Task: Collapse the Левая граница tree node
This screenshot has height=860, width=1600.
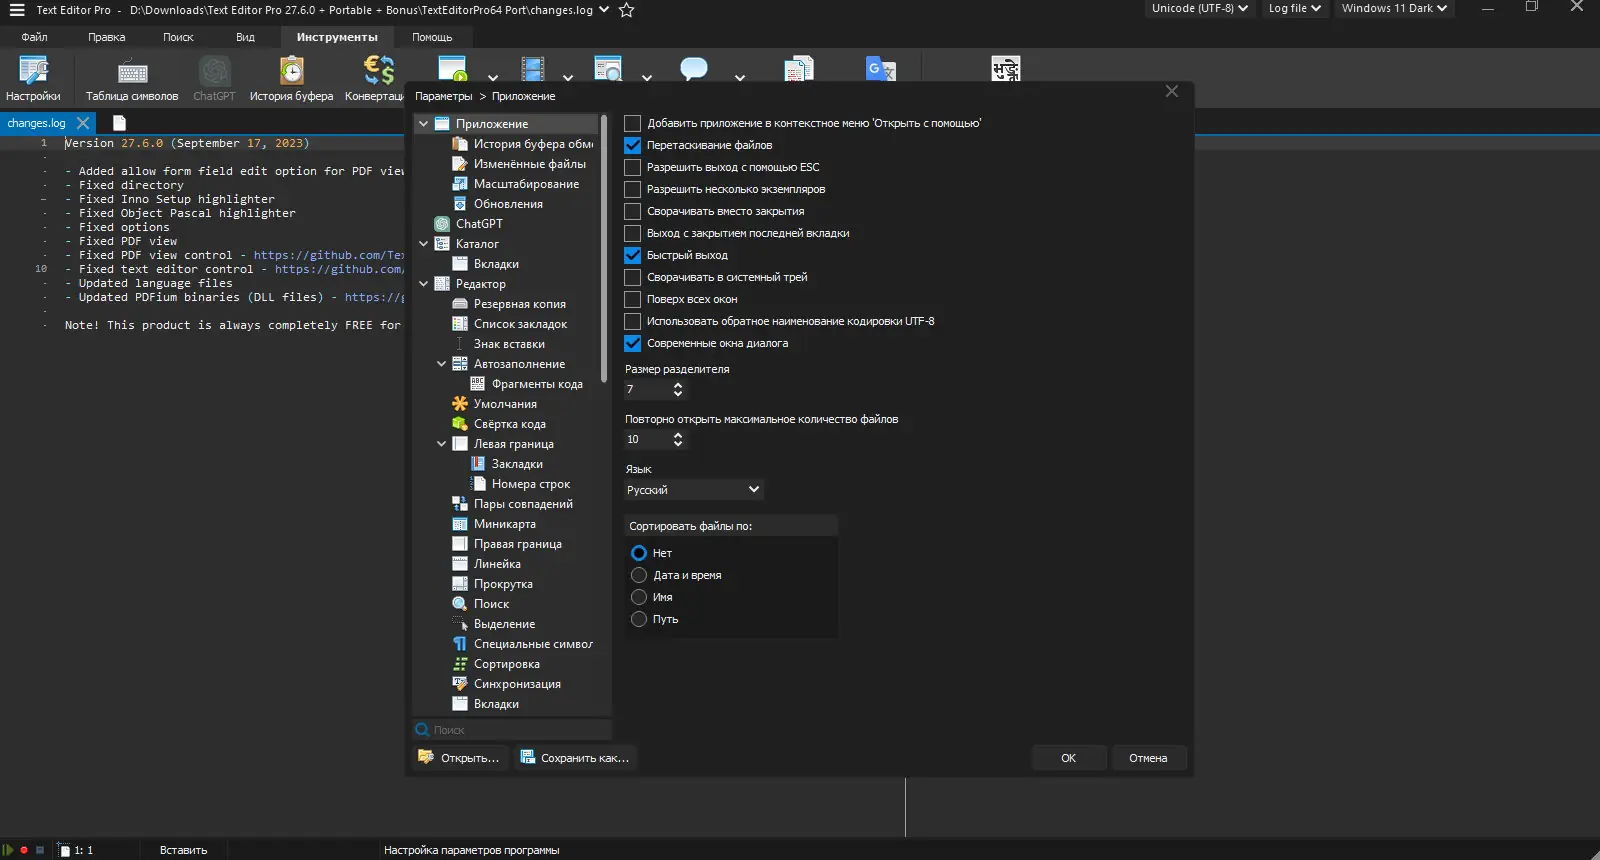Action: click(442, 444)
